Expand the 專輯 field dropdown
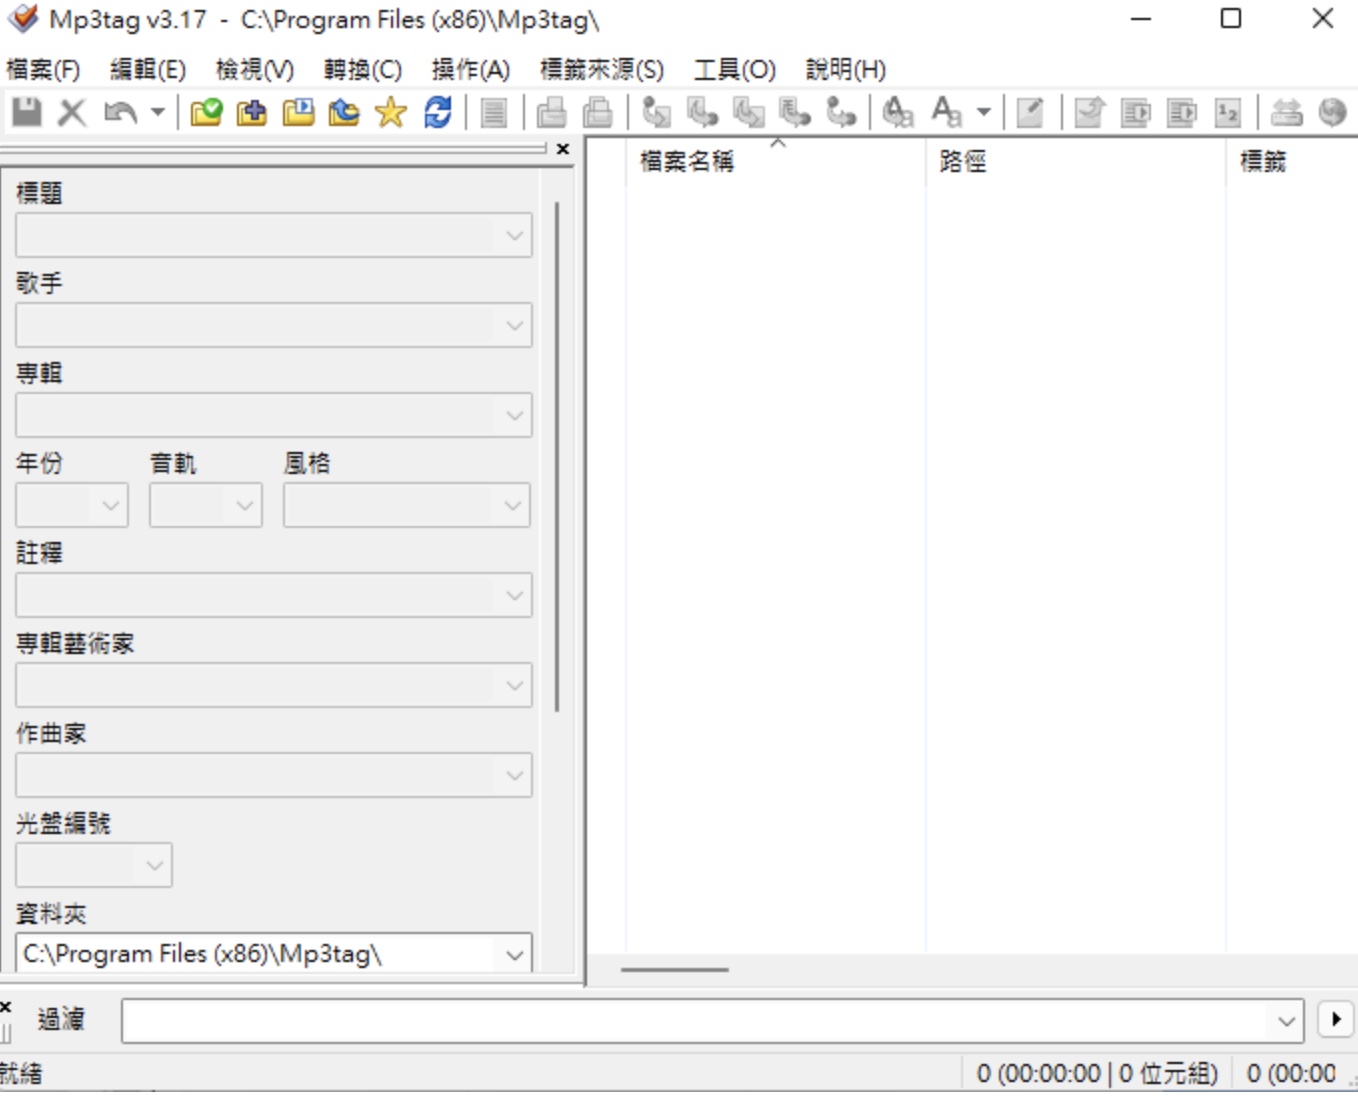The height and width of the screenshot is (1106, 1358). point(514,416)
